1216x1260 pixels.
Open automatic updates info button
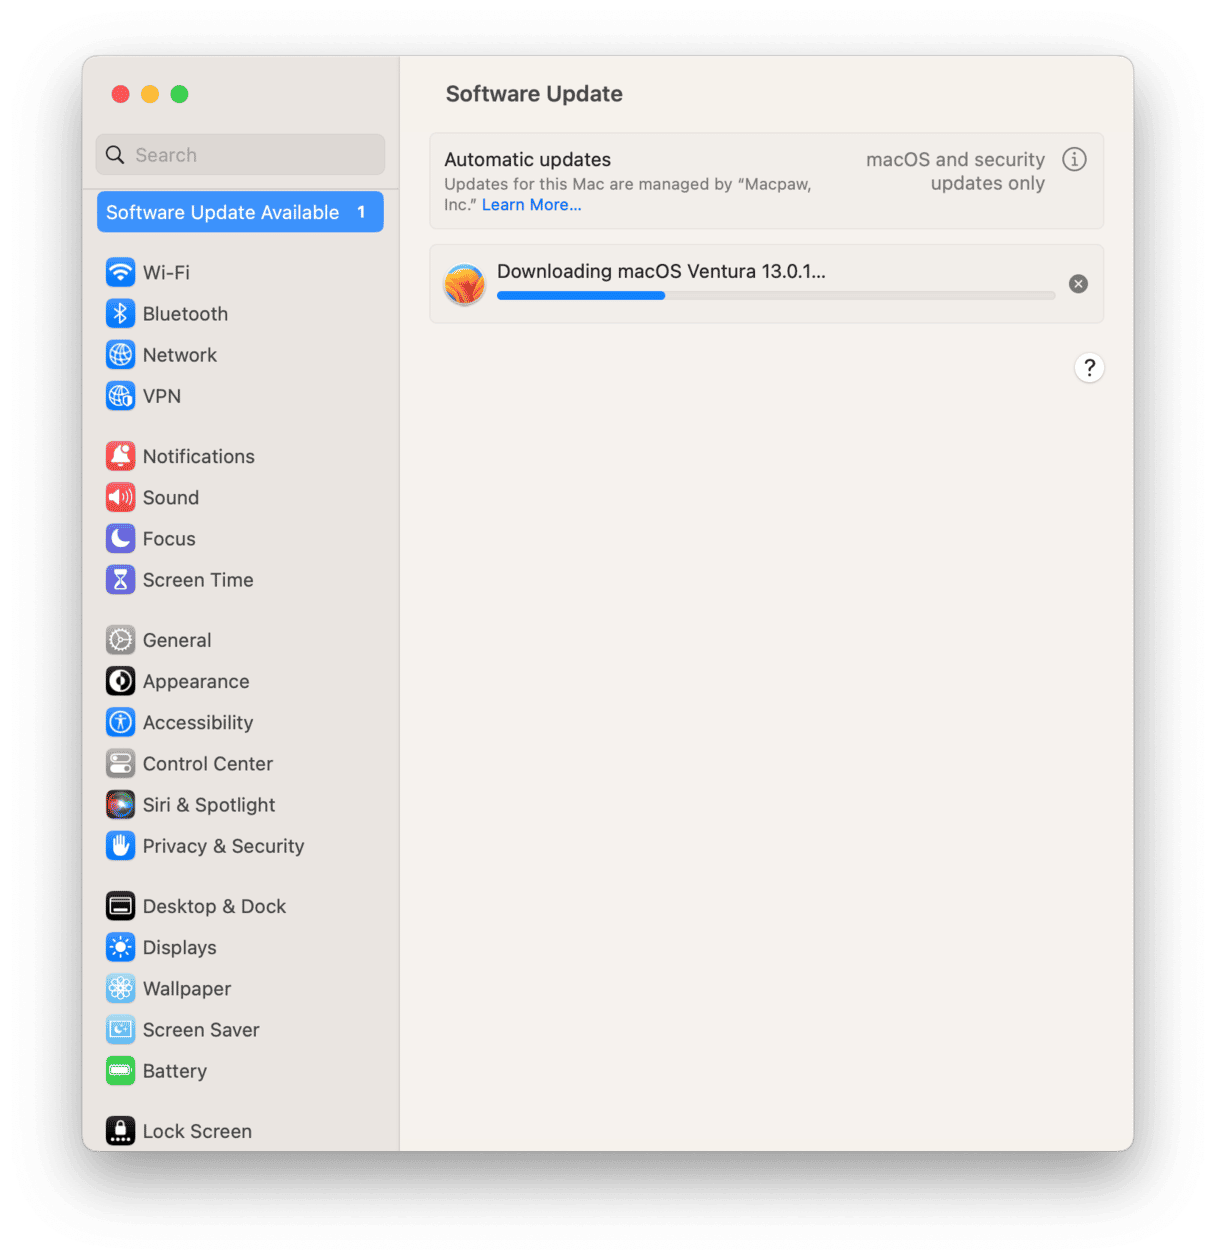point(1074,159)
